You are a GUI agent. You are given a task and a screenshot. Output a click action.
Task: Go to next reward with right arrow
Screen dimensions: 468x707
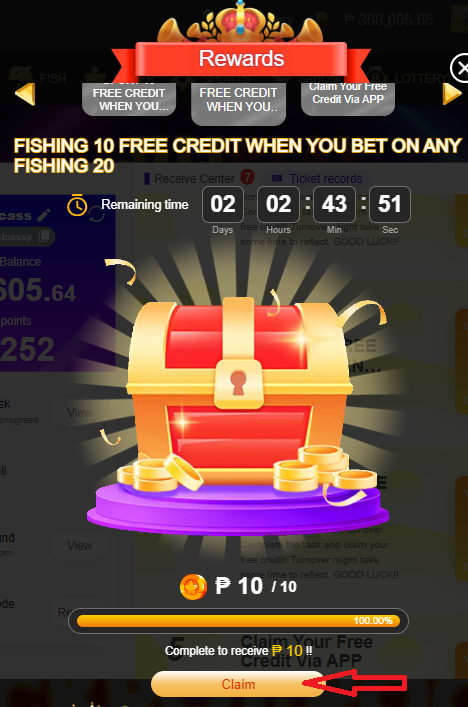pyautogui.click(x=452, y=94)
